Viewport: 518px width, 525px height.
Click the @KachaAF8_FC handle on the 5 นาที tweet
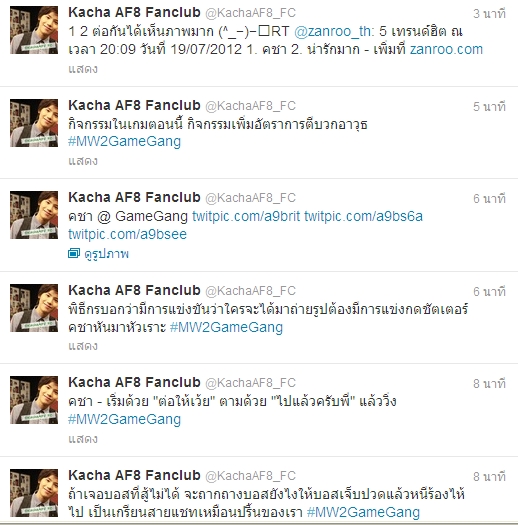250,106
